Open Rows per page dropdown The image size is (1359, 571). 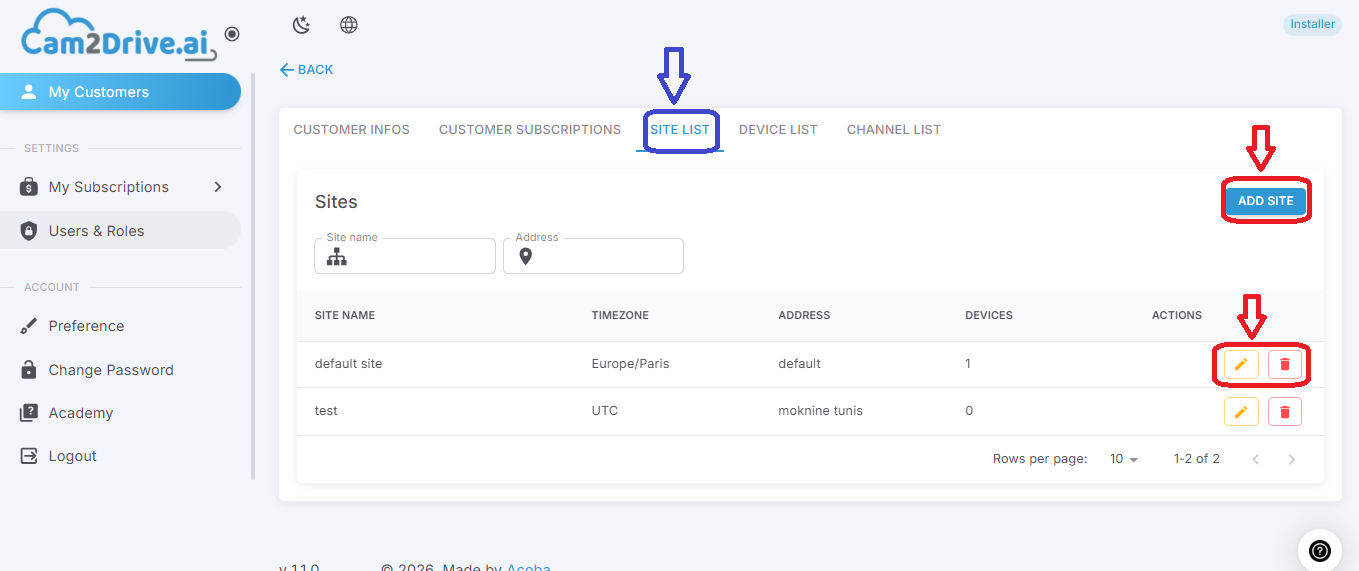pos(1124,459)
